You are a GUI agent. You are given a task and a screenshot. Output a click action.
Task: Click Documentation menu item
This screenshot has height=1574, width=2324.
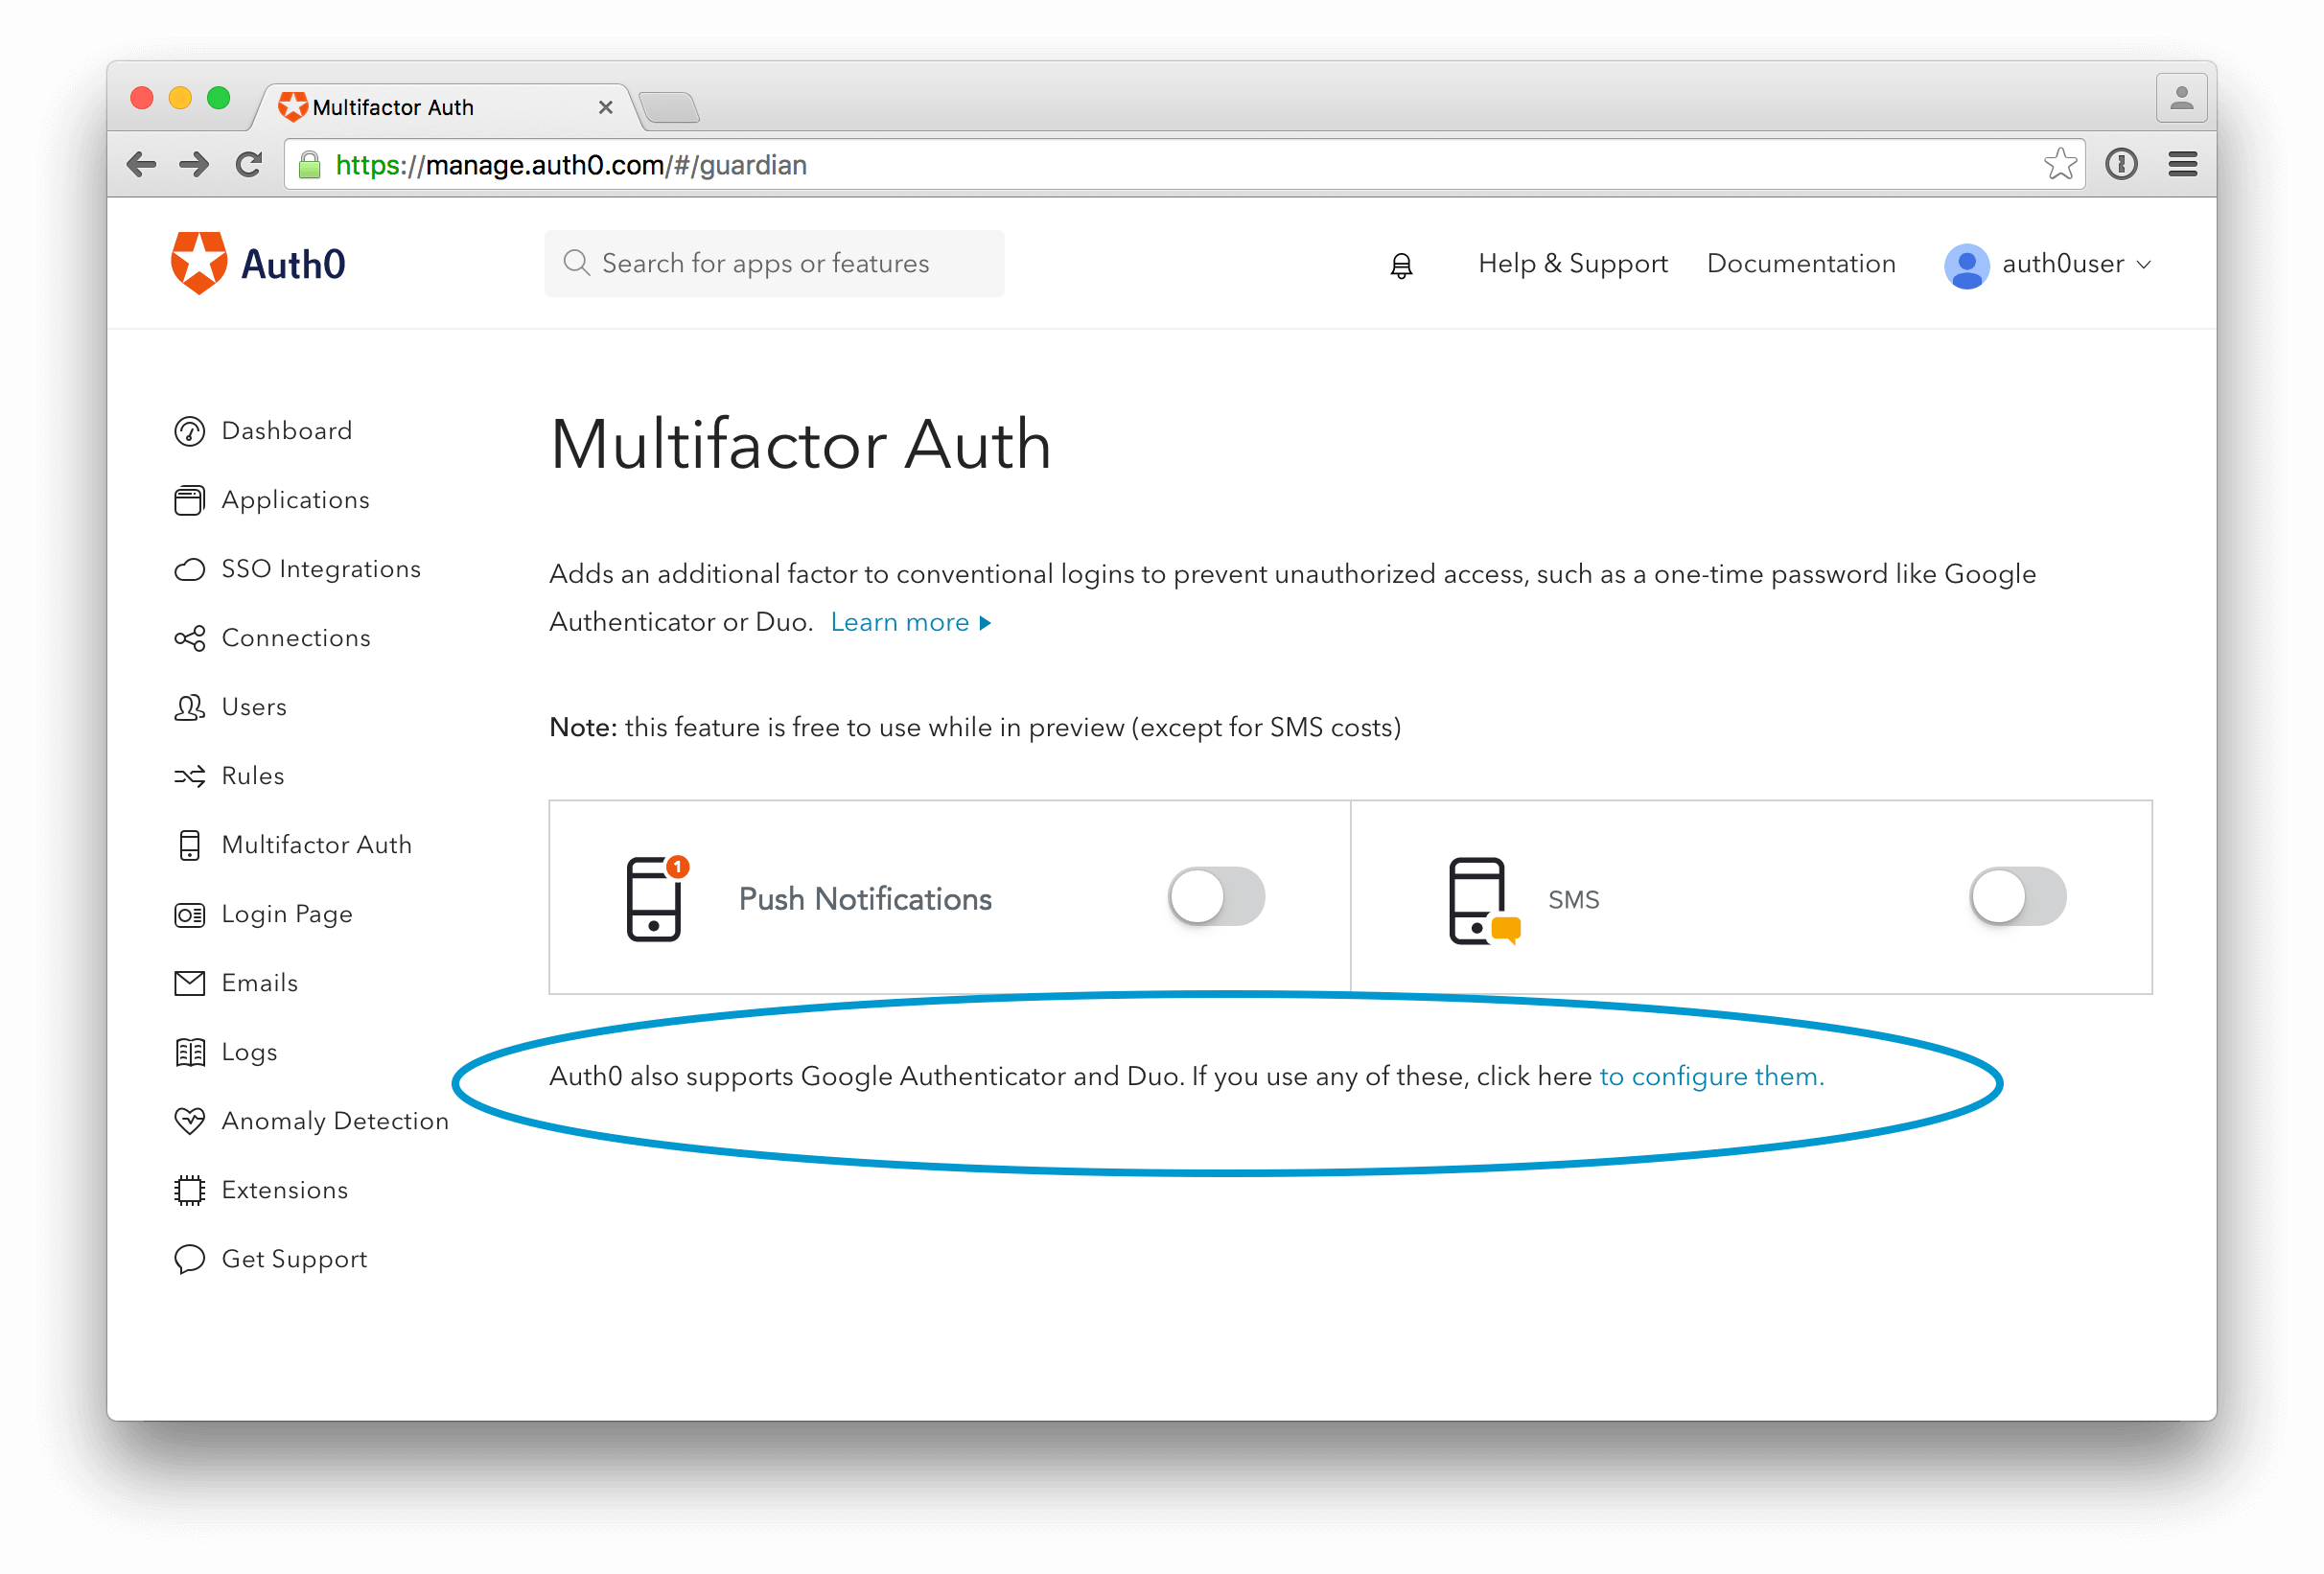click(1802, 264)
